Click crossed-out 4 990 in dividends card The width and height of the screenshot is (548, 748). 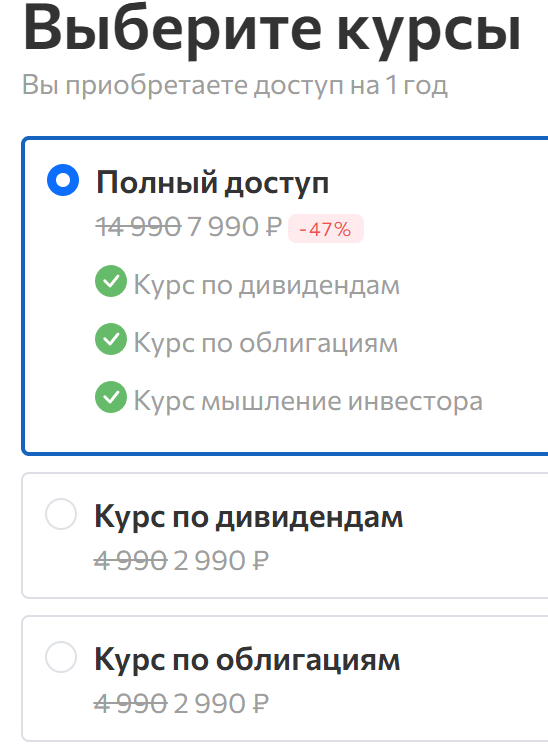point(131,561)
